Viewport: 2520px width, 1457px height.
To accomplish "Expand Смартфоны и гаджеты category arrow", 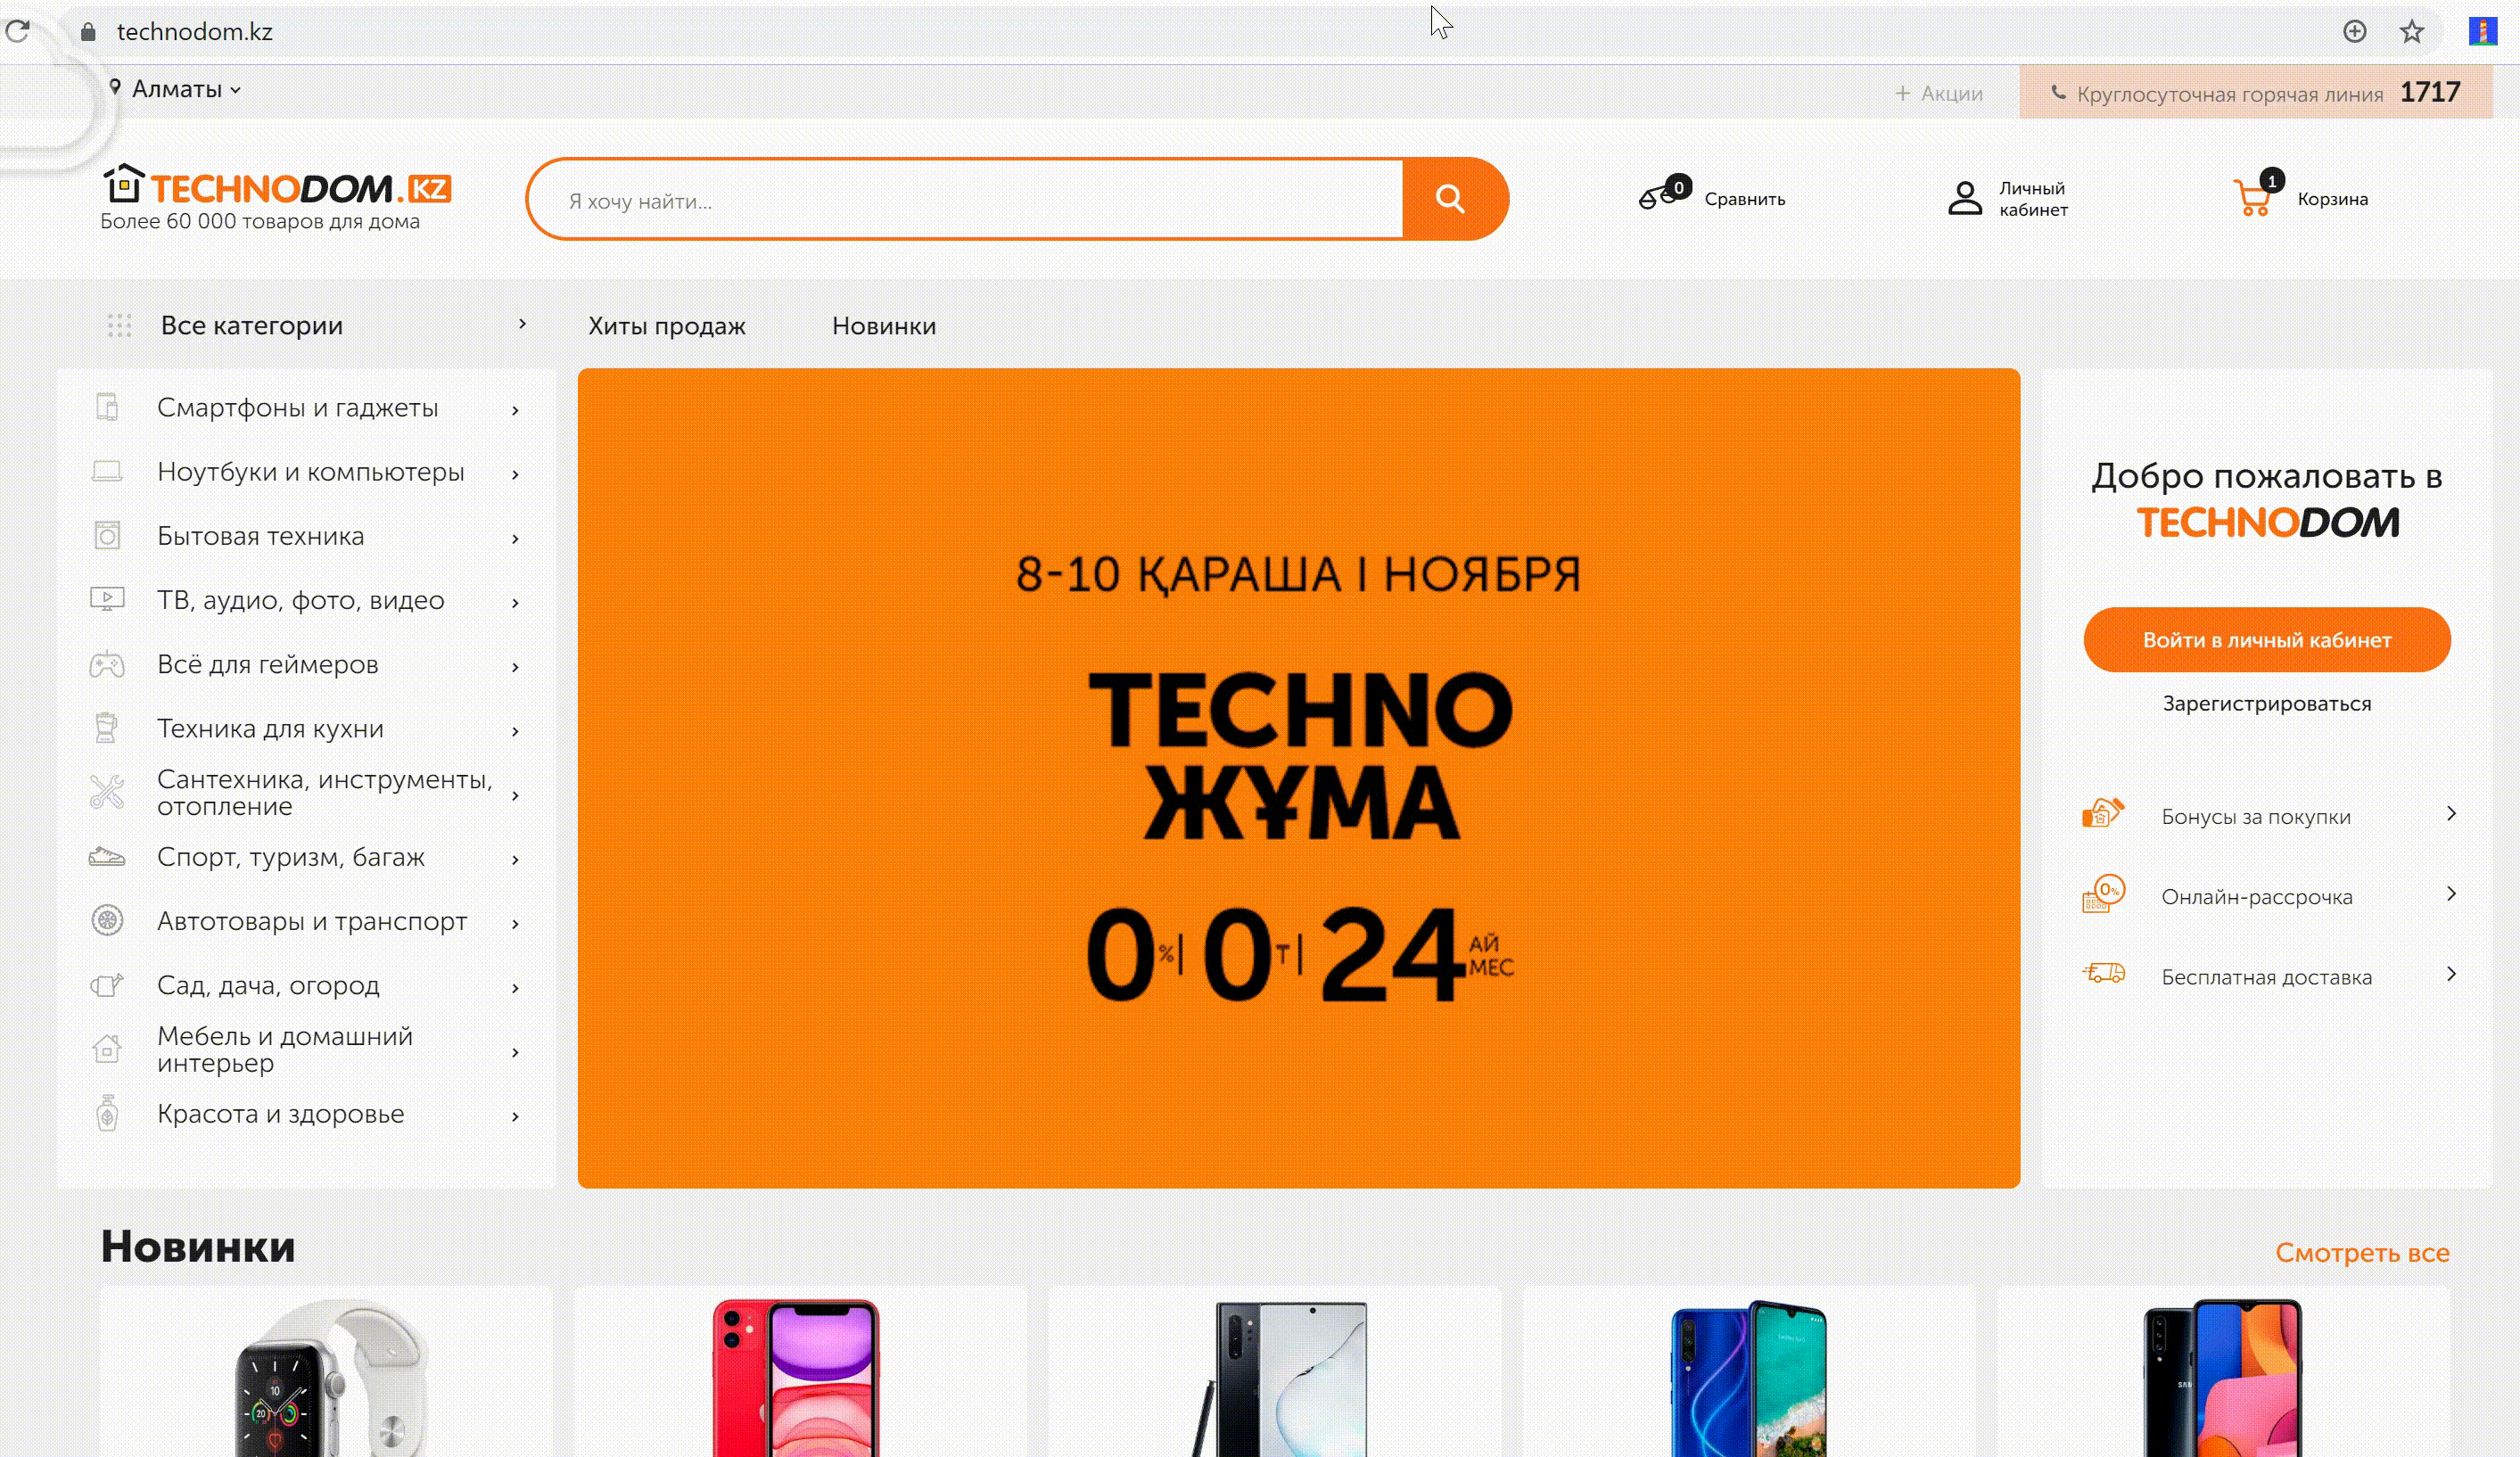I will tap(515, 410).
